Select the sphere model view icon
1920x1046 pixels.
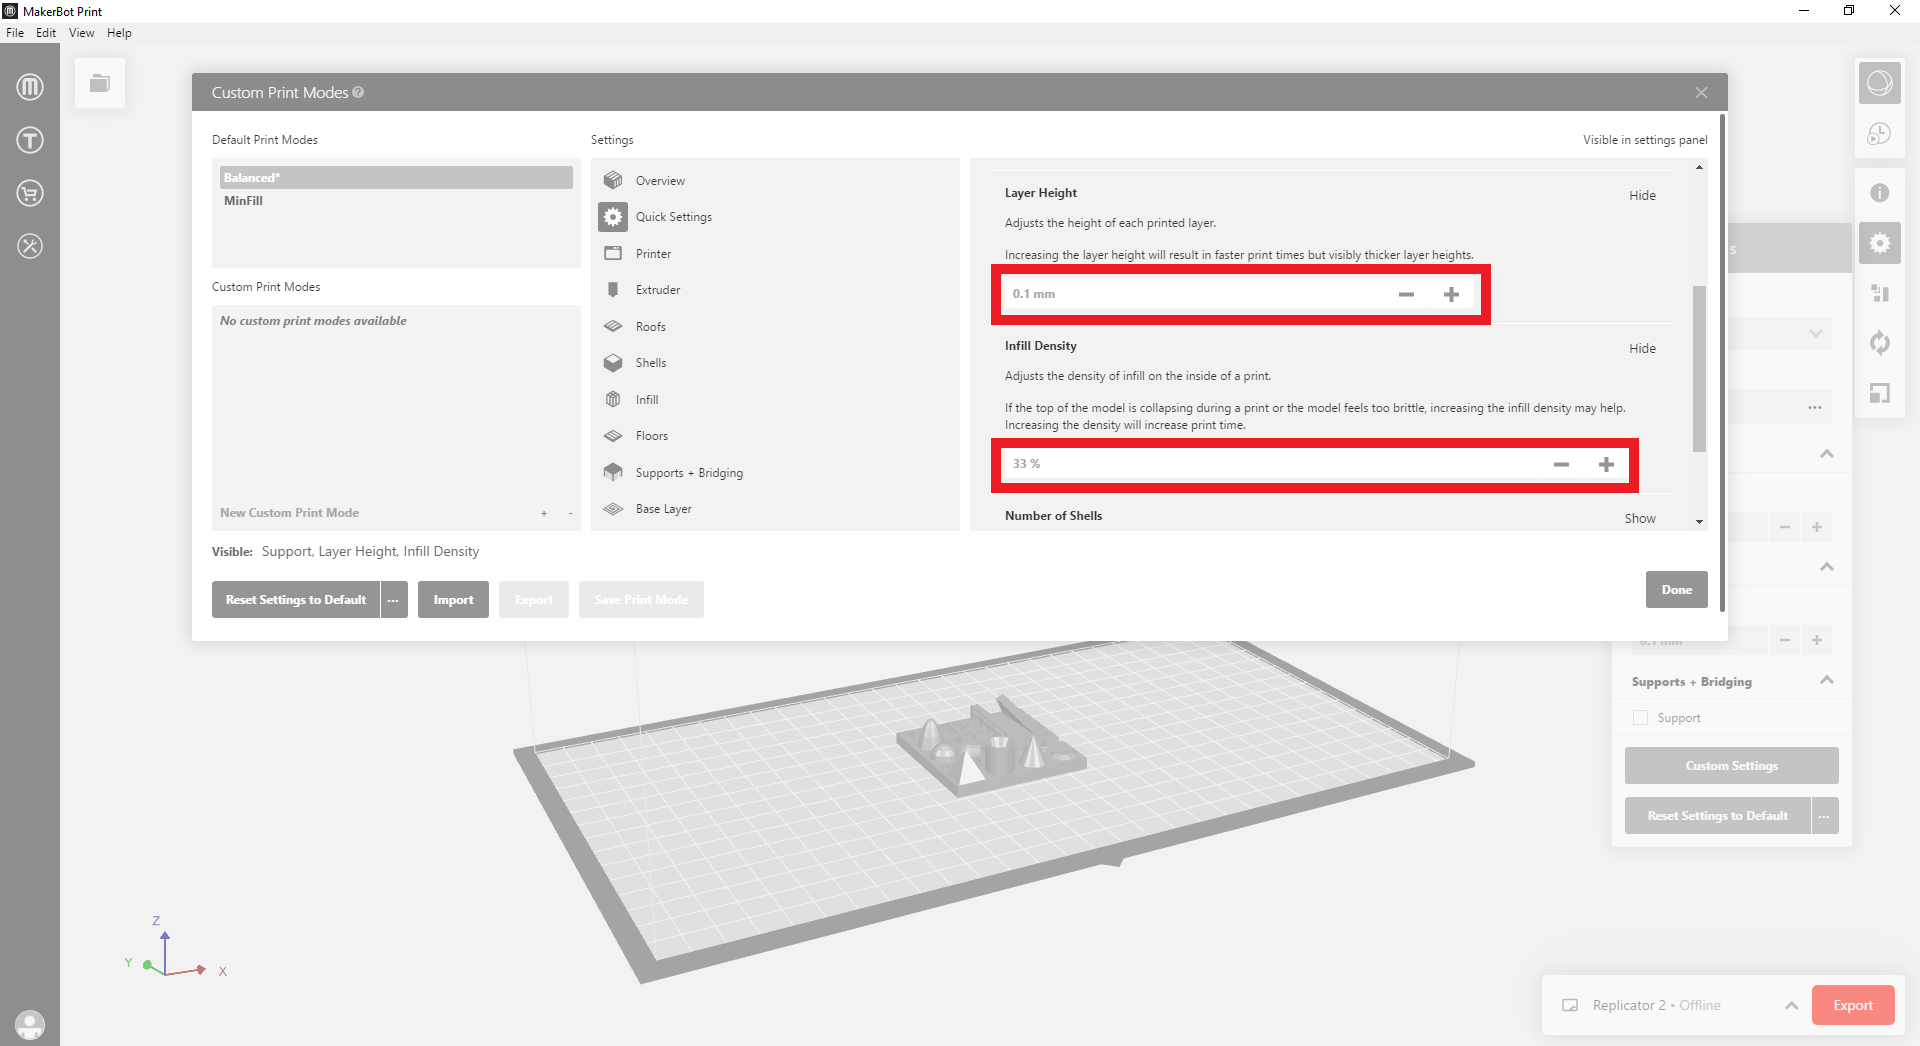coord(1880,83)
